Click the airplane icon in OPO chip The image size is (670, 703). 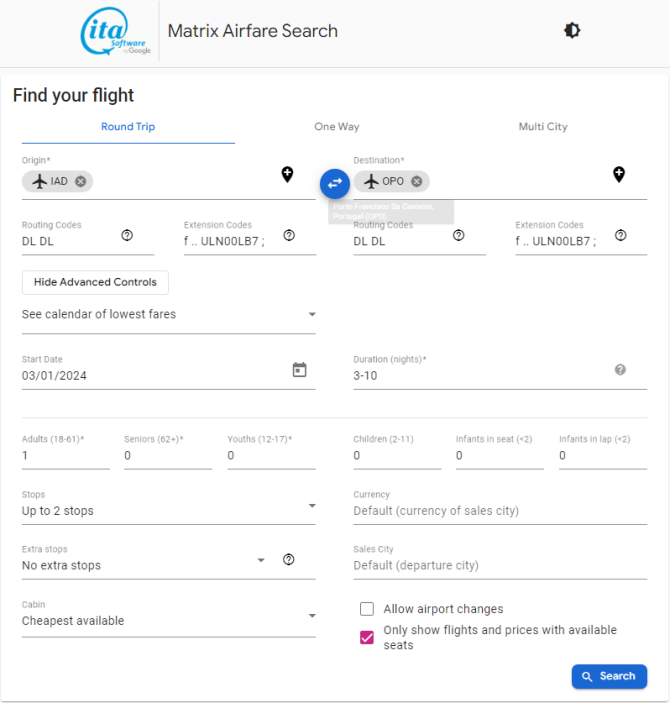[371, 182]
